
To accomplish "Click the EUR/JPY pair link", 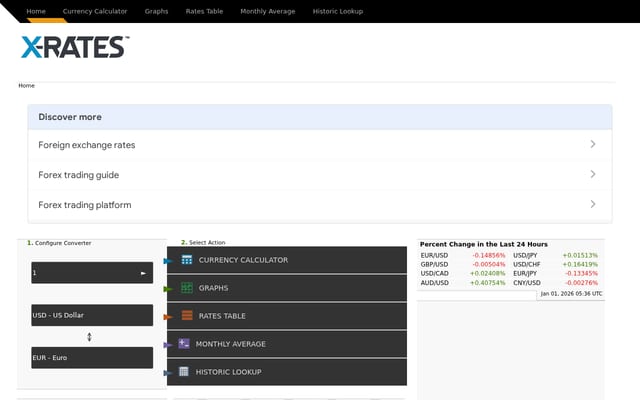I will 525,273.
